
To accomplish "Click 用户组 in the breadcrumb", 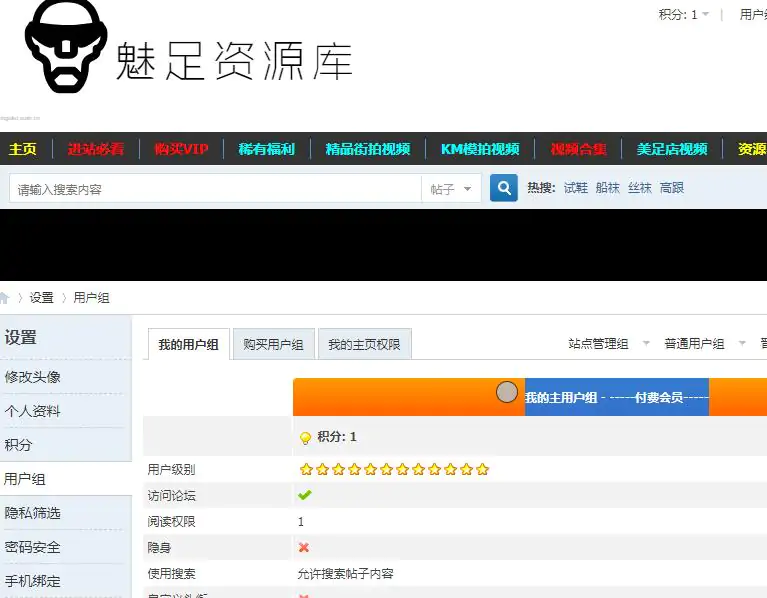I will click(x=91, y=297).
